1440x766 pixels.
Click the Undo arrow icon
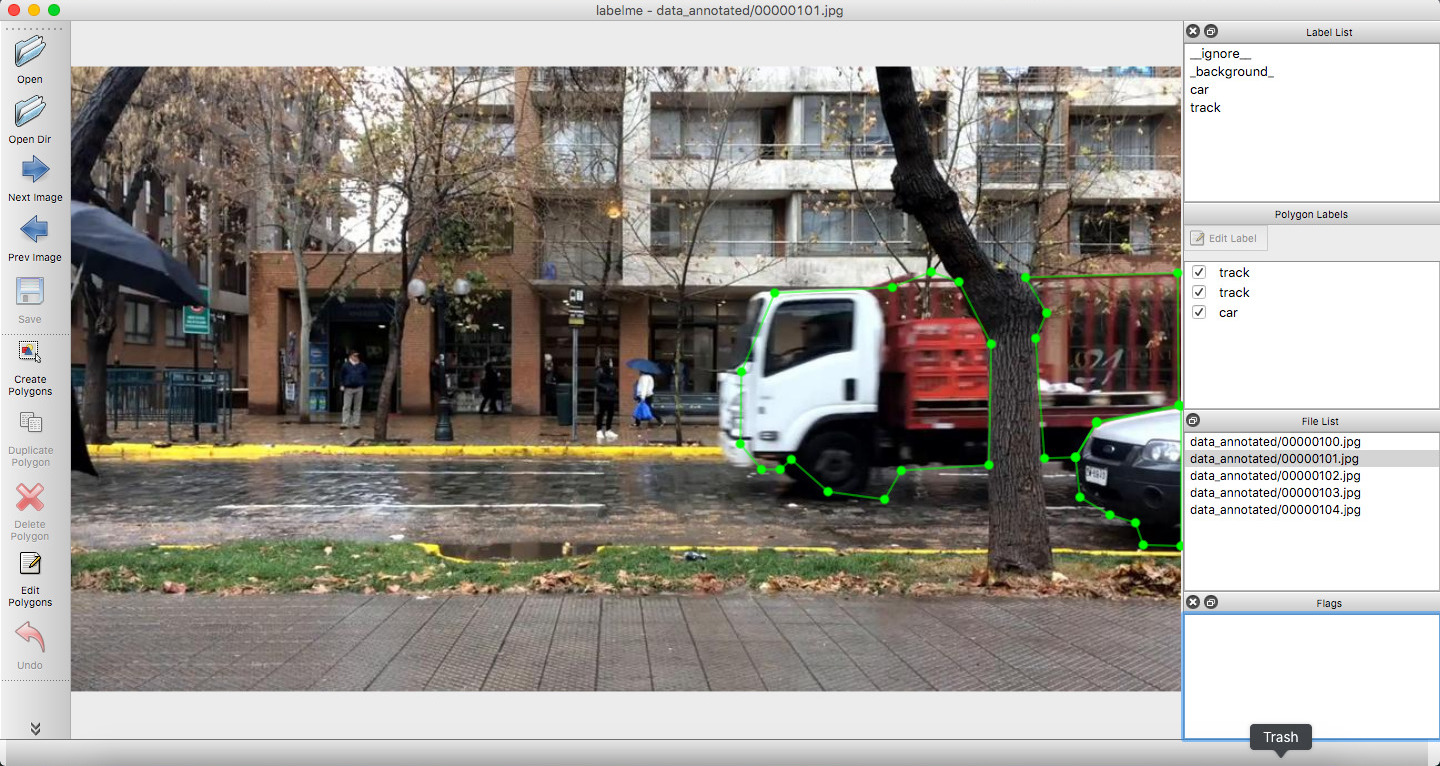click(x=30, y=637)
